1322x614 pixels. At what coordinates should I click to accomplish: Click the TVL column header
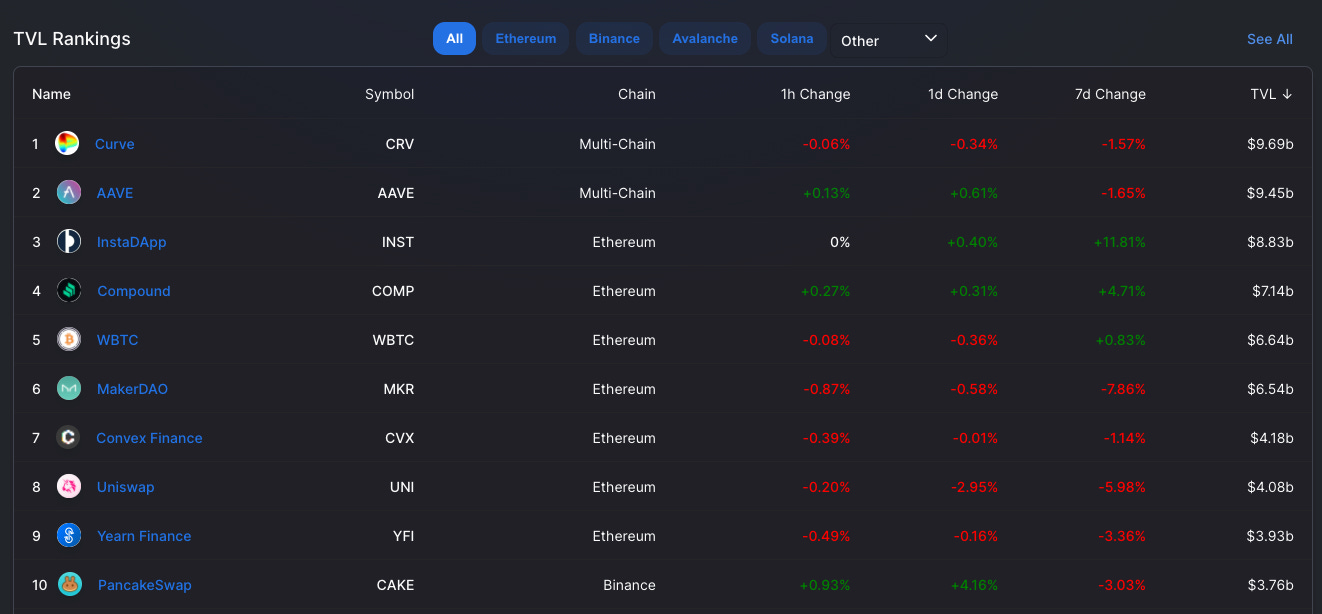tap(1271, 94)
